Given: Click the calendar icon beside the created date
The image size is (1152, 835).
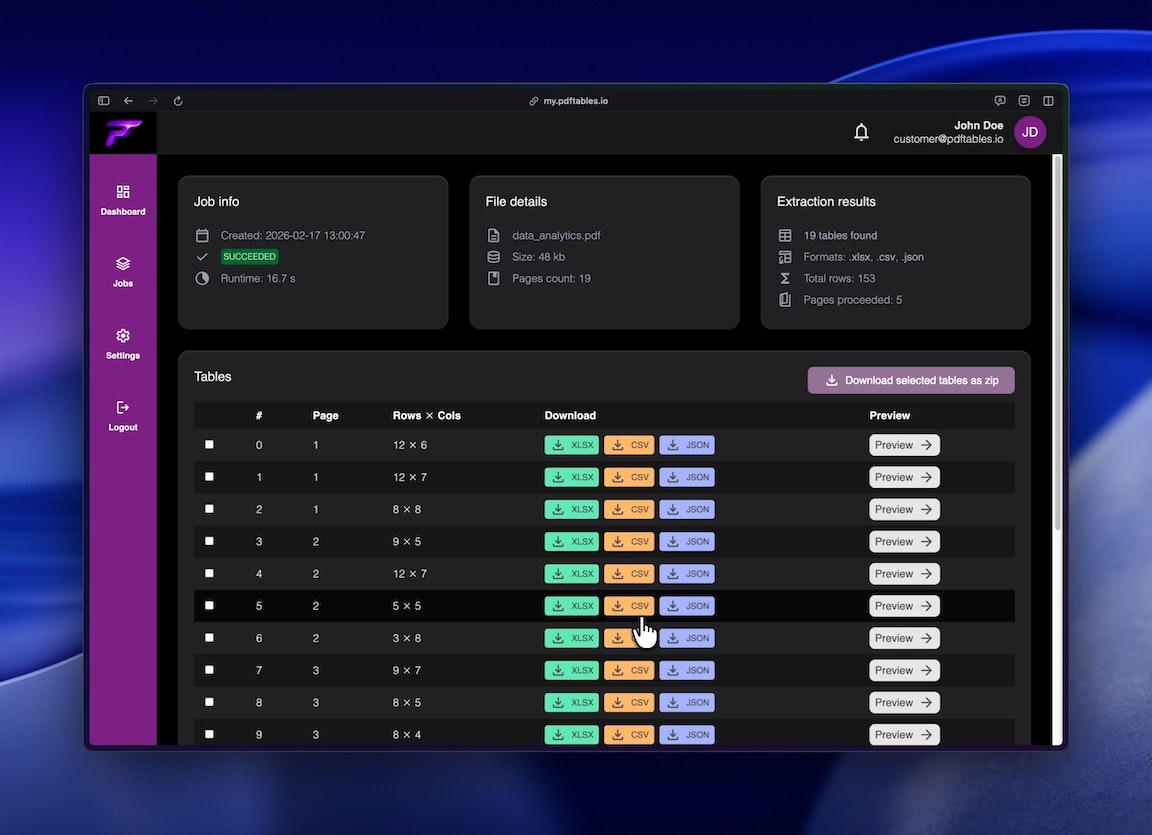Looking at the screenshot, I should [x=202, y=235].
